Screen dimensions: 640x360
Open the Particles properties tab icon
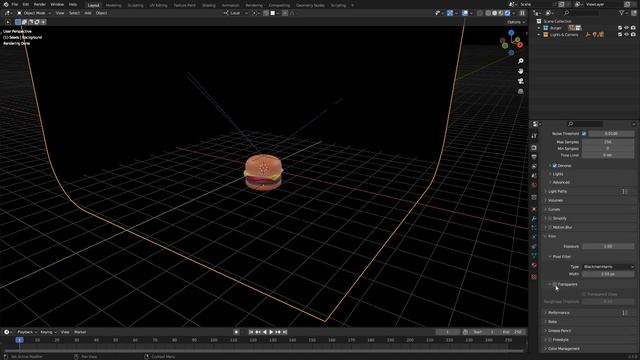(534, 228)
